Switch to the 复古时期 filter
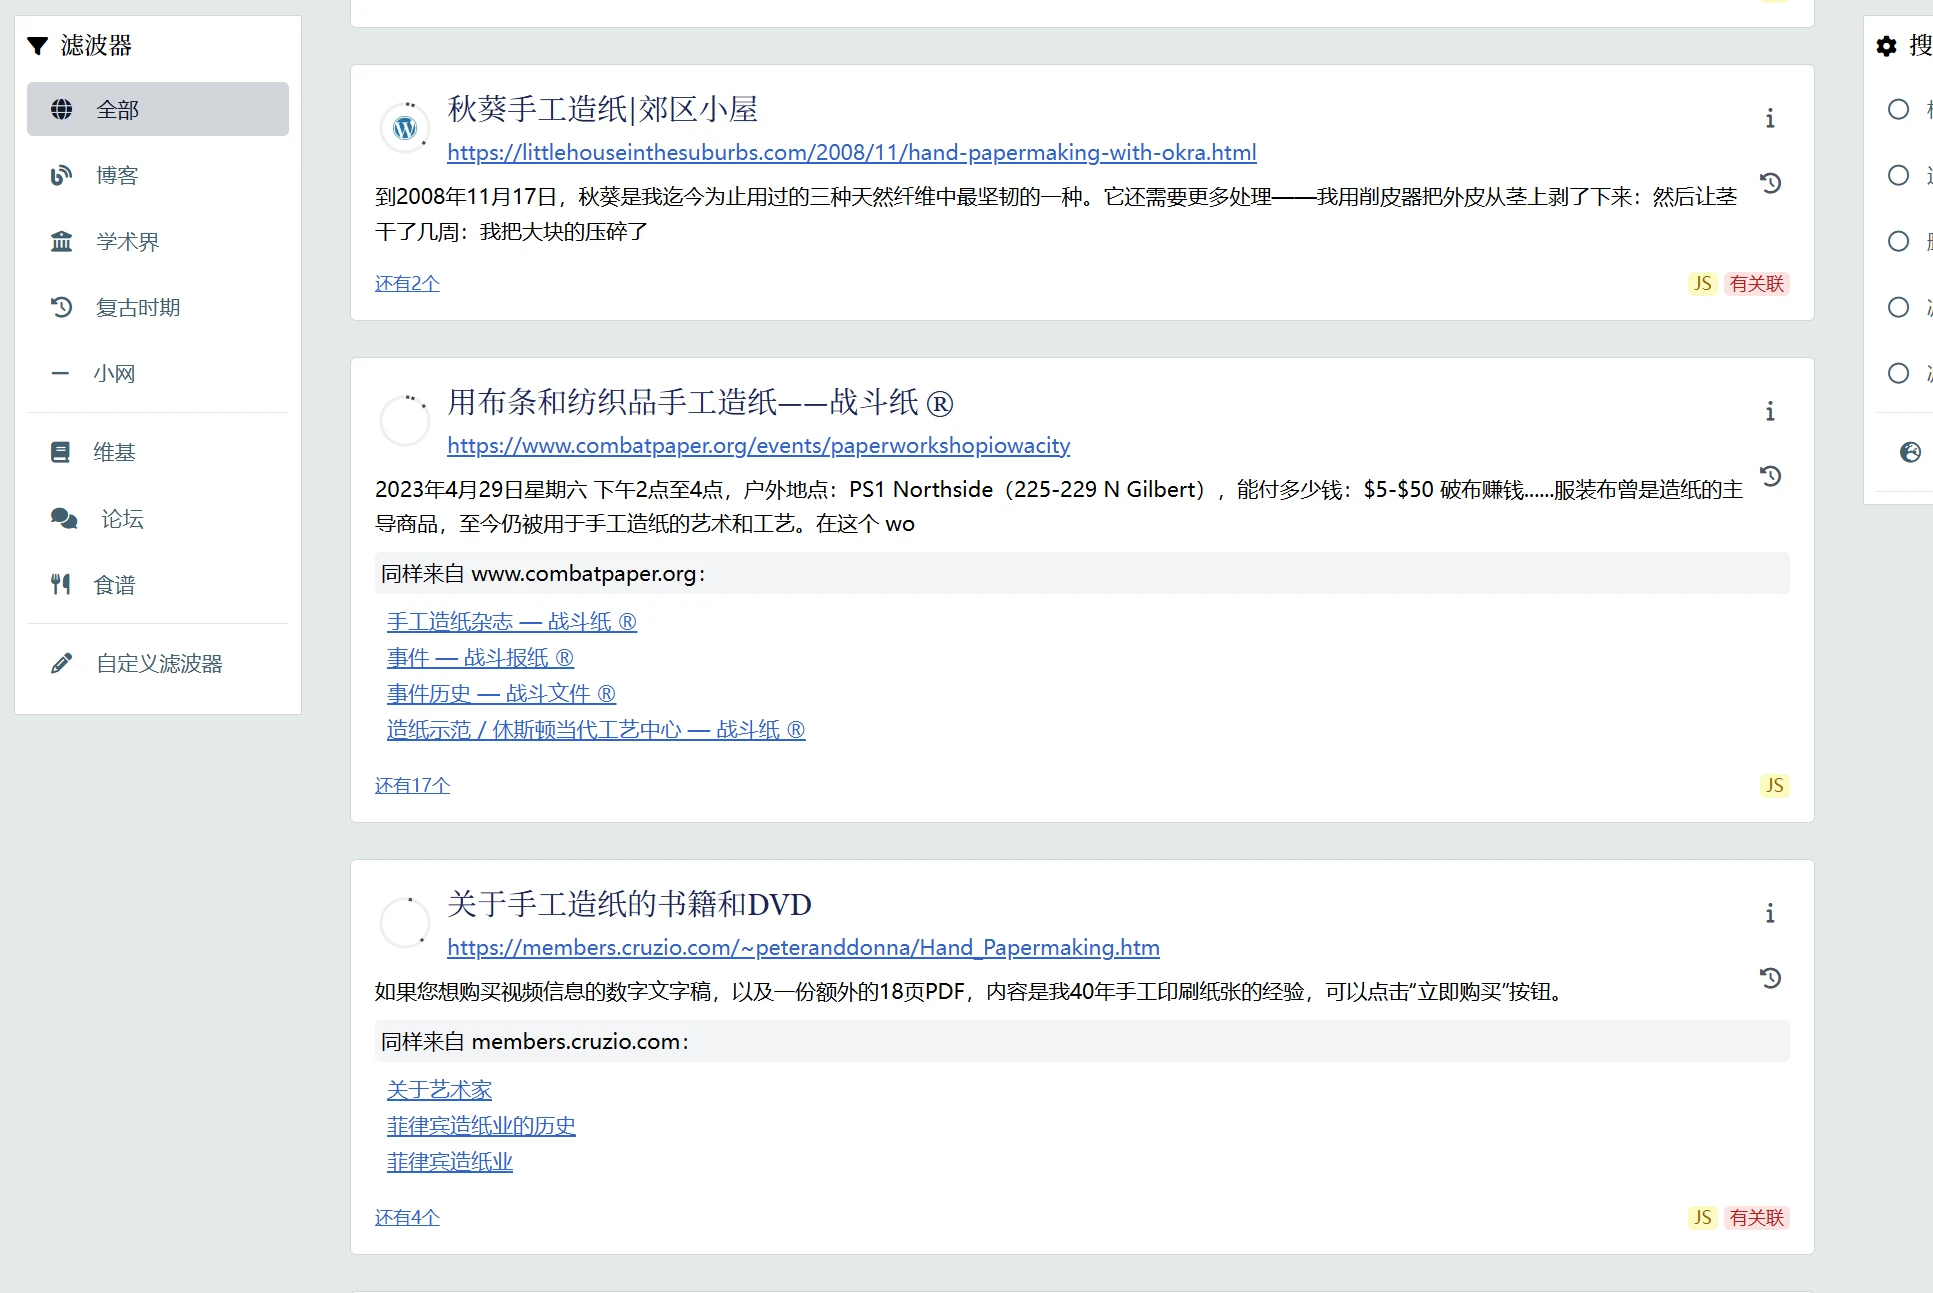 158,307
